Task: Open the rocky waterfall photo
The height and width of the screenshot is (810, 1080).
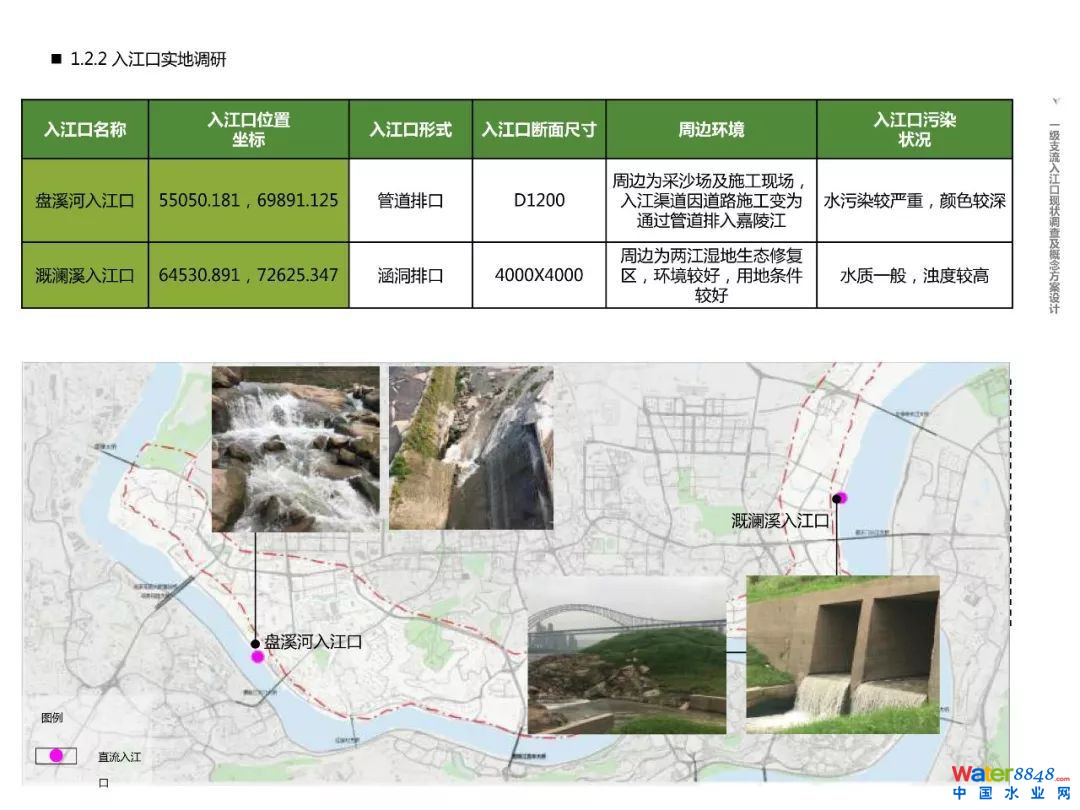Action: [x=296, y=448]
